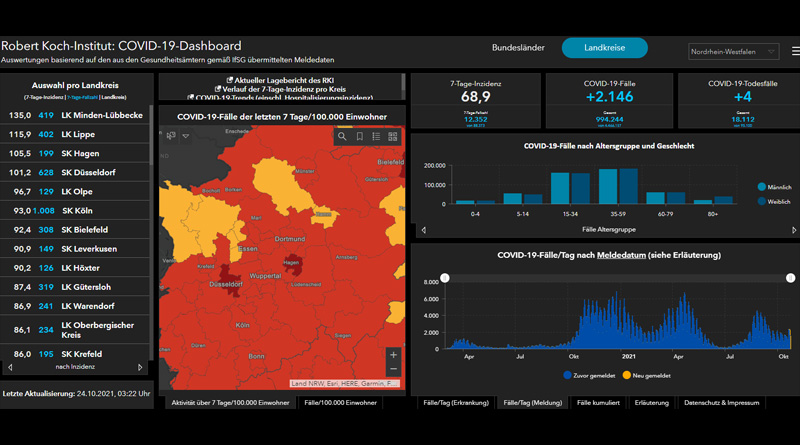Select SK Köln row
Image resolution: width=800 pixels, height=445 pixels.
click(x=74, y=210)
